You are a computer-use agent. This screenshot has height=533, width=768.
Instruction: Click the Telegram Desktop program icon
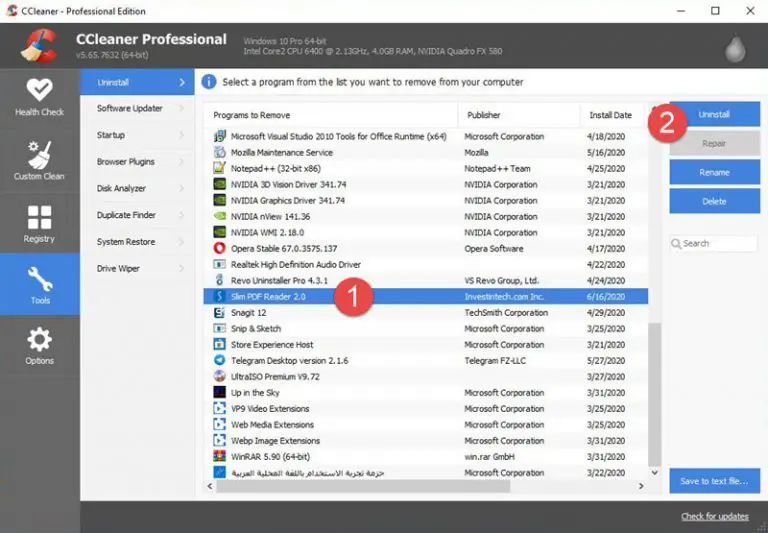pyautogui.click(x=219, y=360)
